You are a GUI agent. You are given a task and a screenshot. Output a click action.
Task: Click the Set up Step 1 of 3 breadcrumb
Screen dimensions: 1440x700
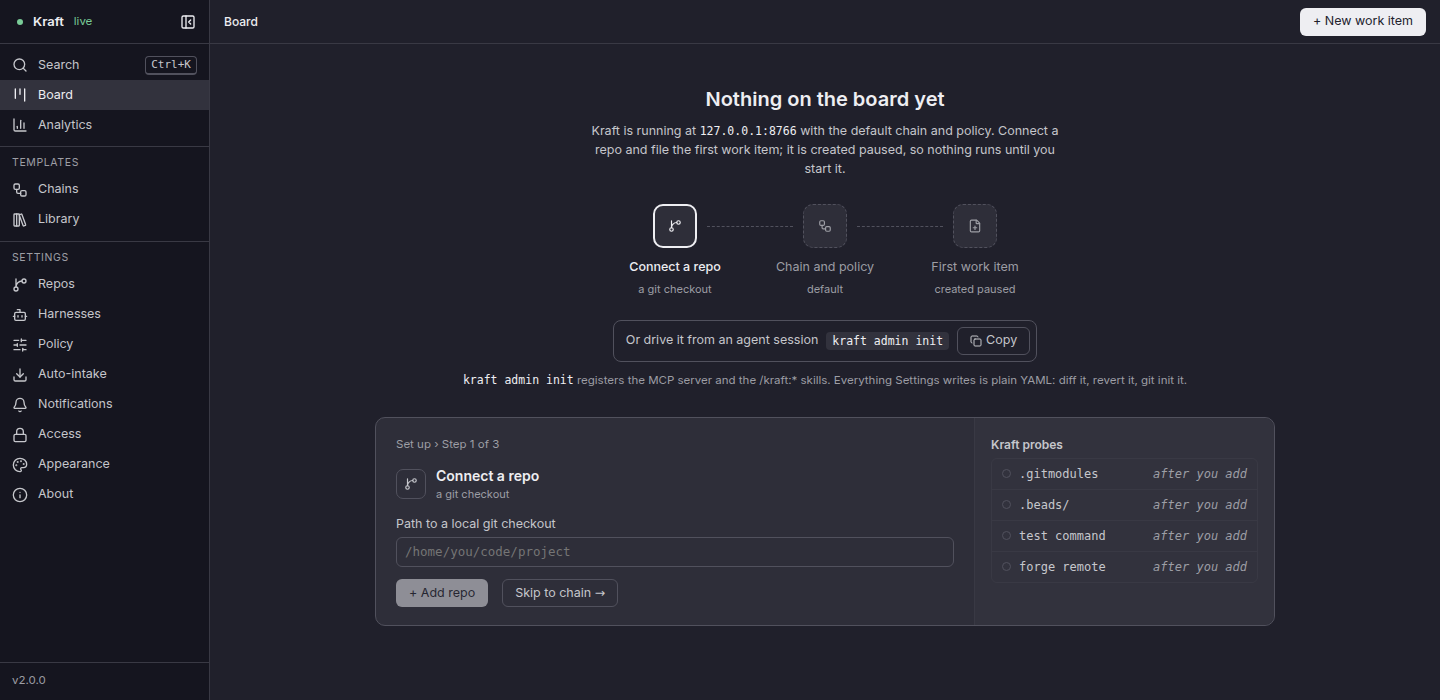pos(447,444)
